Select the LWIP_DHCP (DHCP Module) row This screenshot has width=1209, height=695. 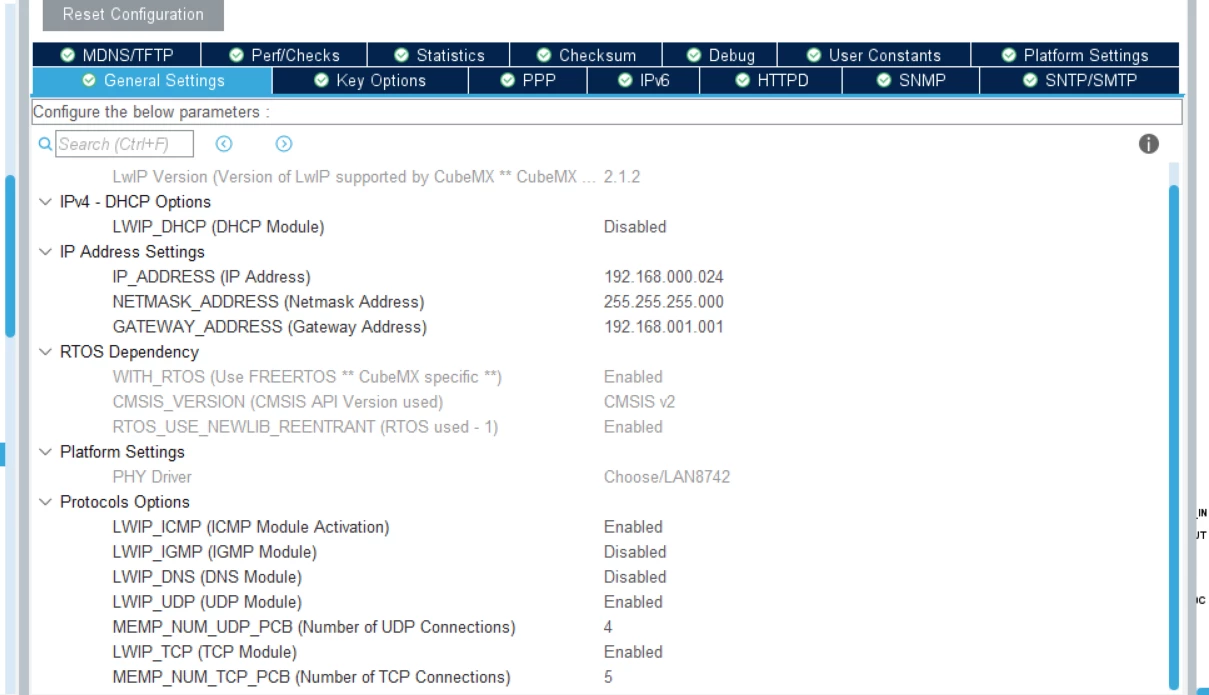pos(600,227)
